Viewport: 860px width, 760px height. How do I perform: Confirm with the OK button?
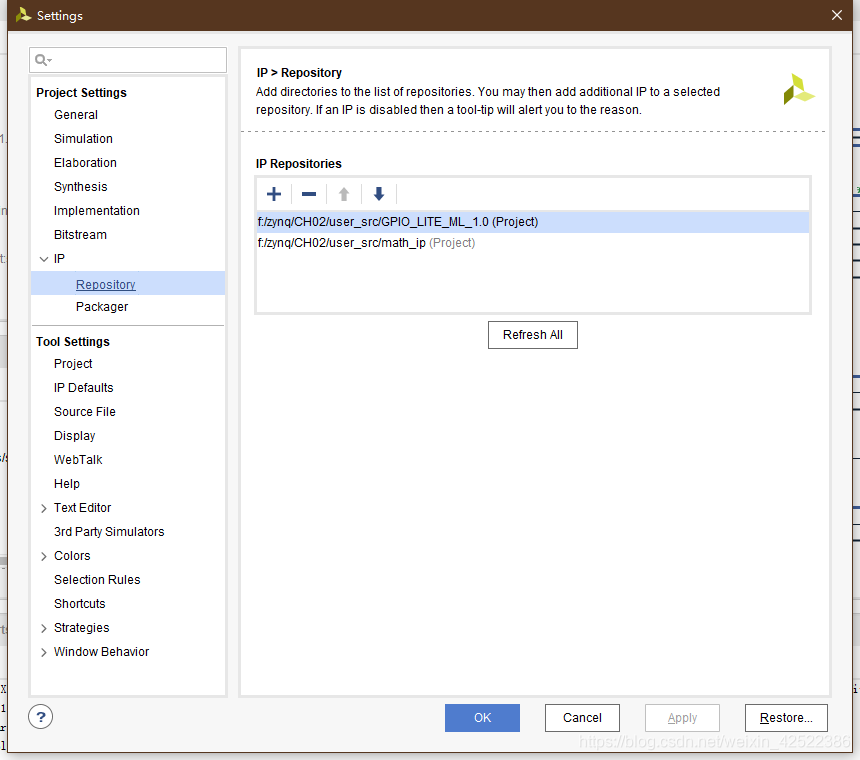482,718
